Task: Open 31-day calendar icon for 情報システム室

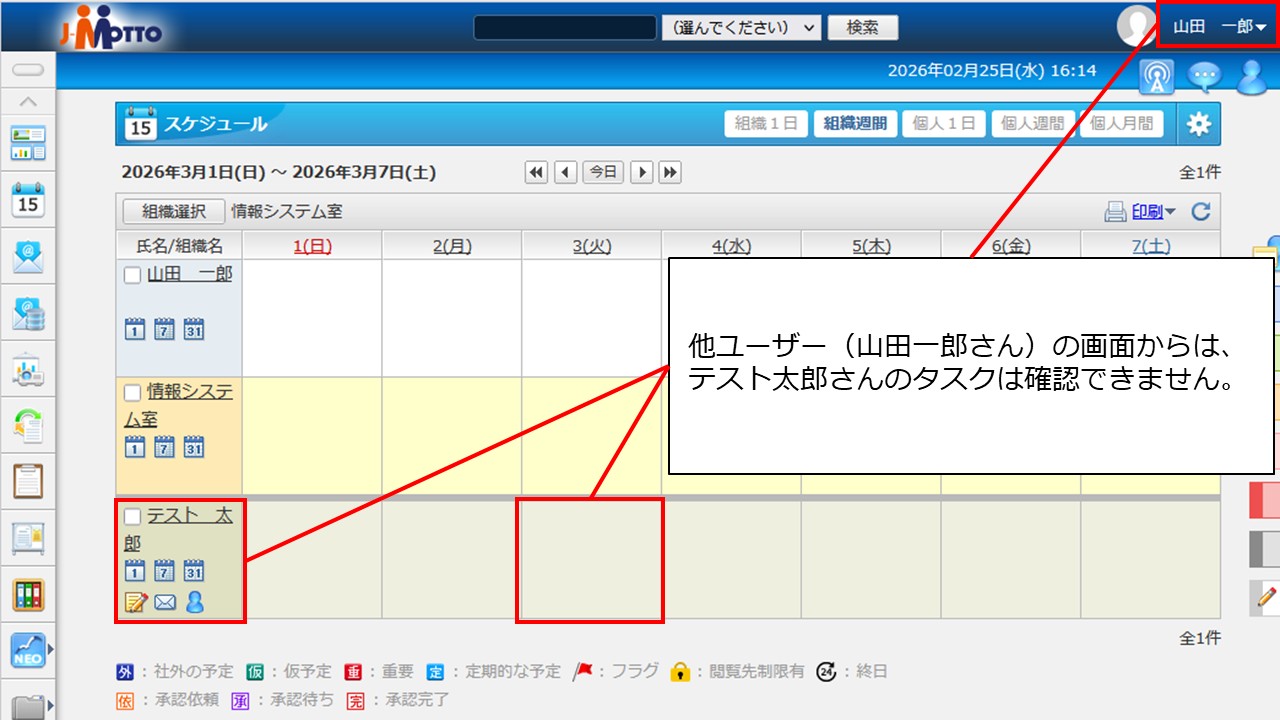Action: (x=194, y=446)
